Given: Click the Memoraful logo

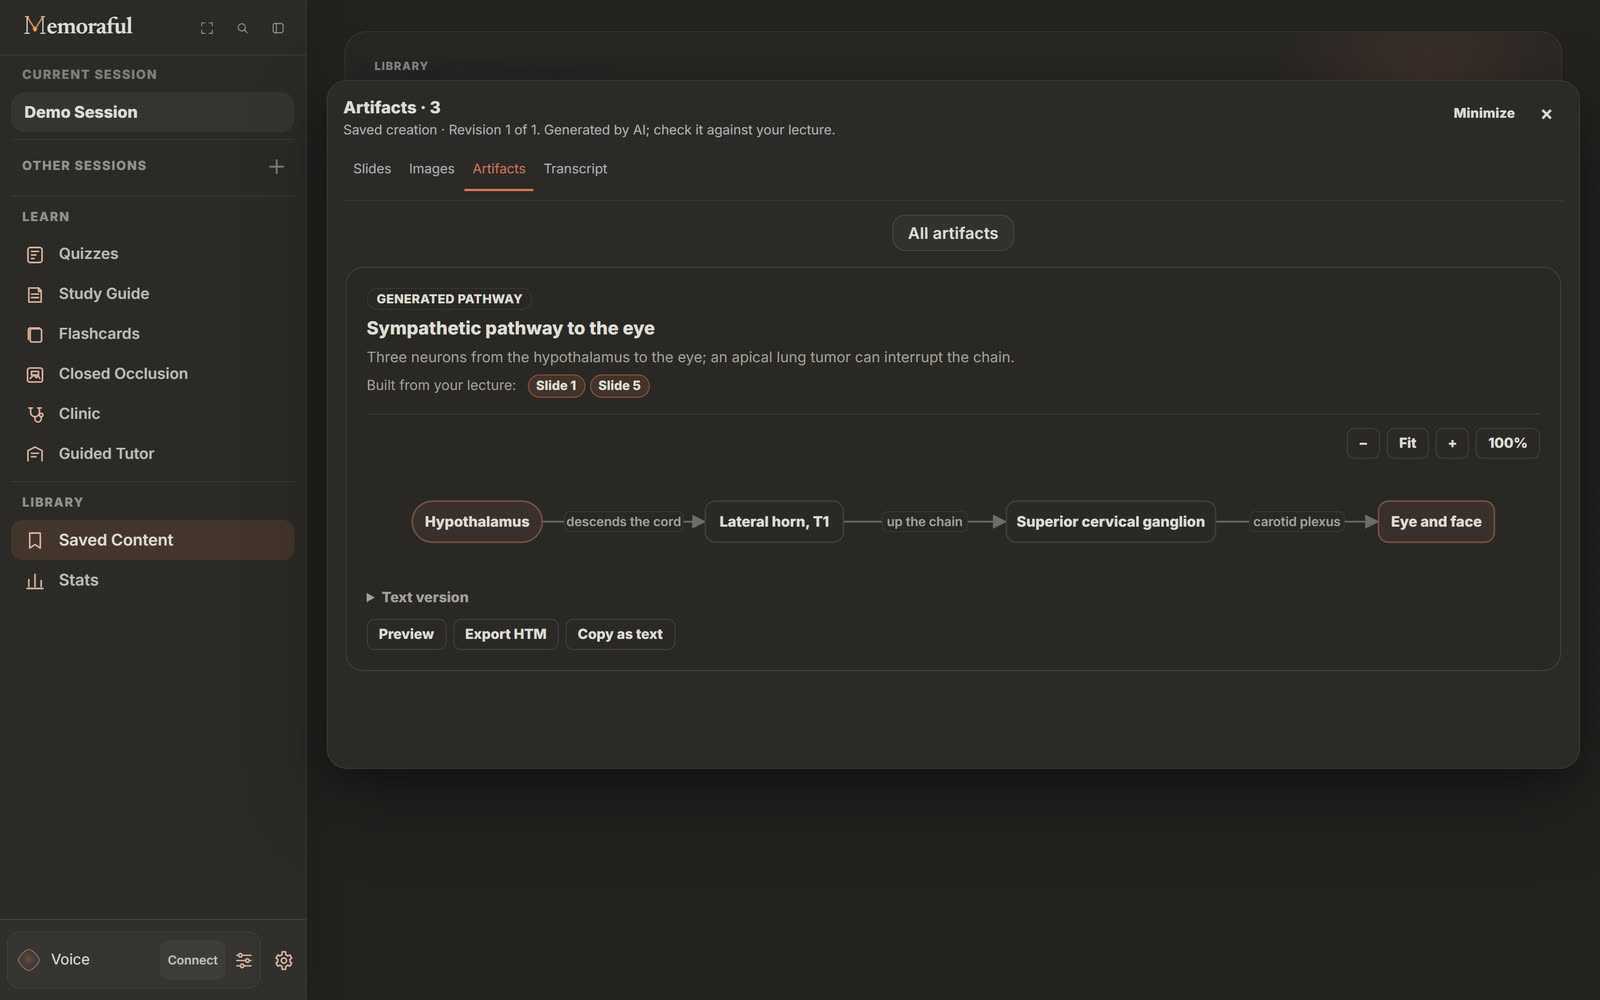Looking at the screenshot, I should point(78,26).
